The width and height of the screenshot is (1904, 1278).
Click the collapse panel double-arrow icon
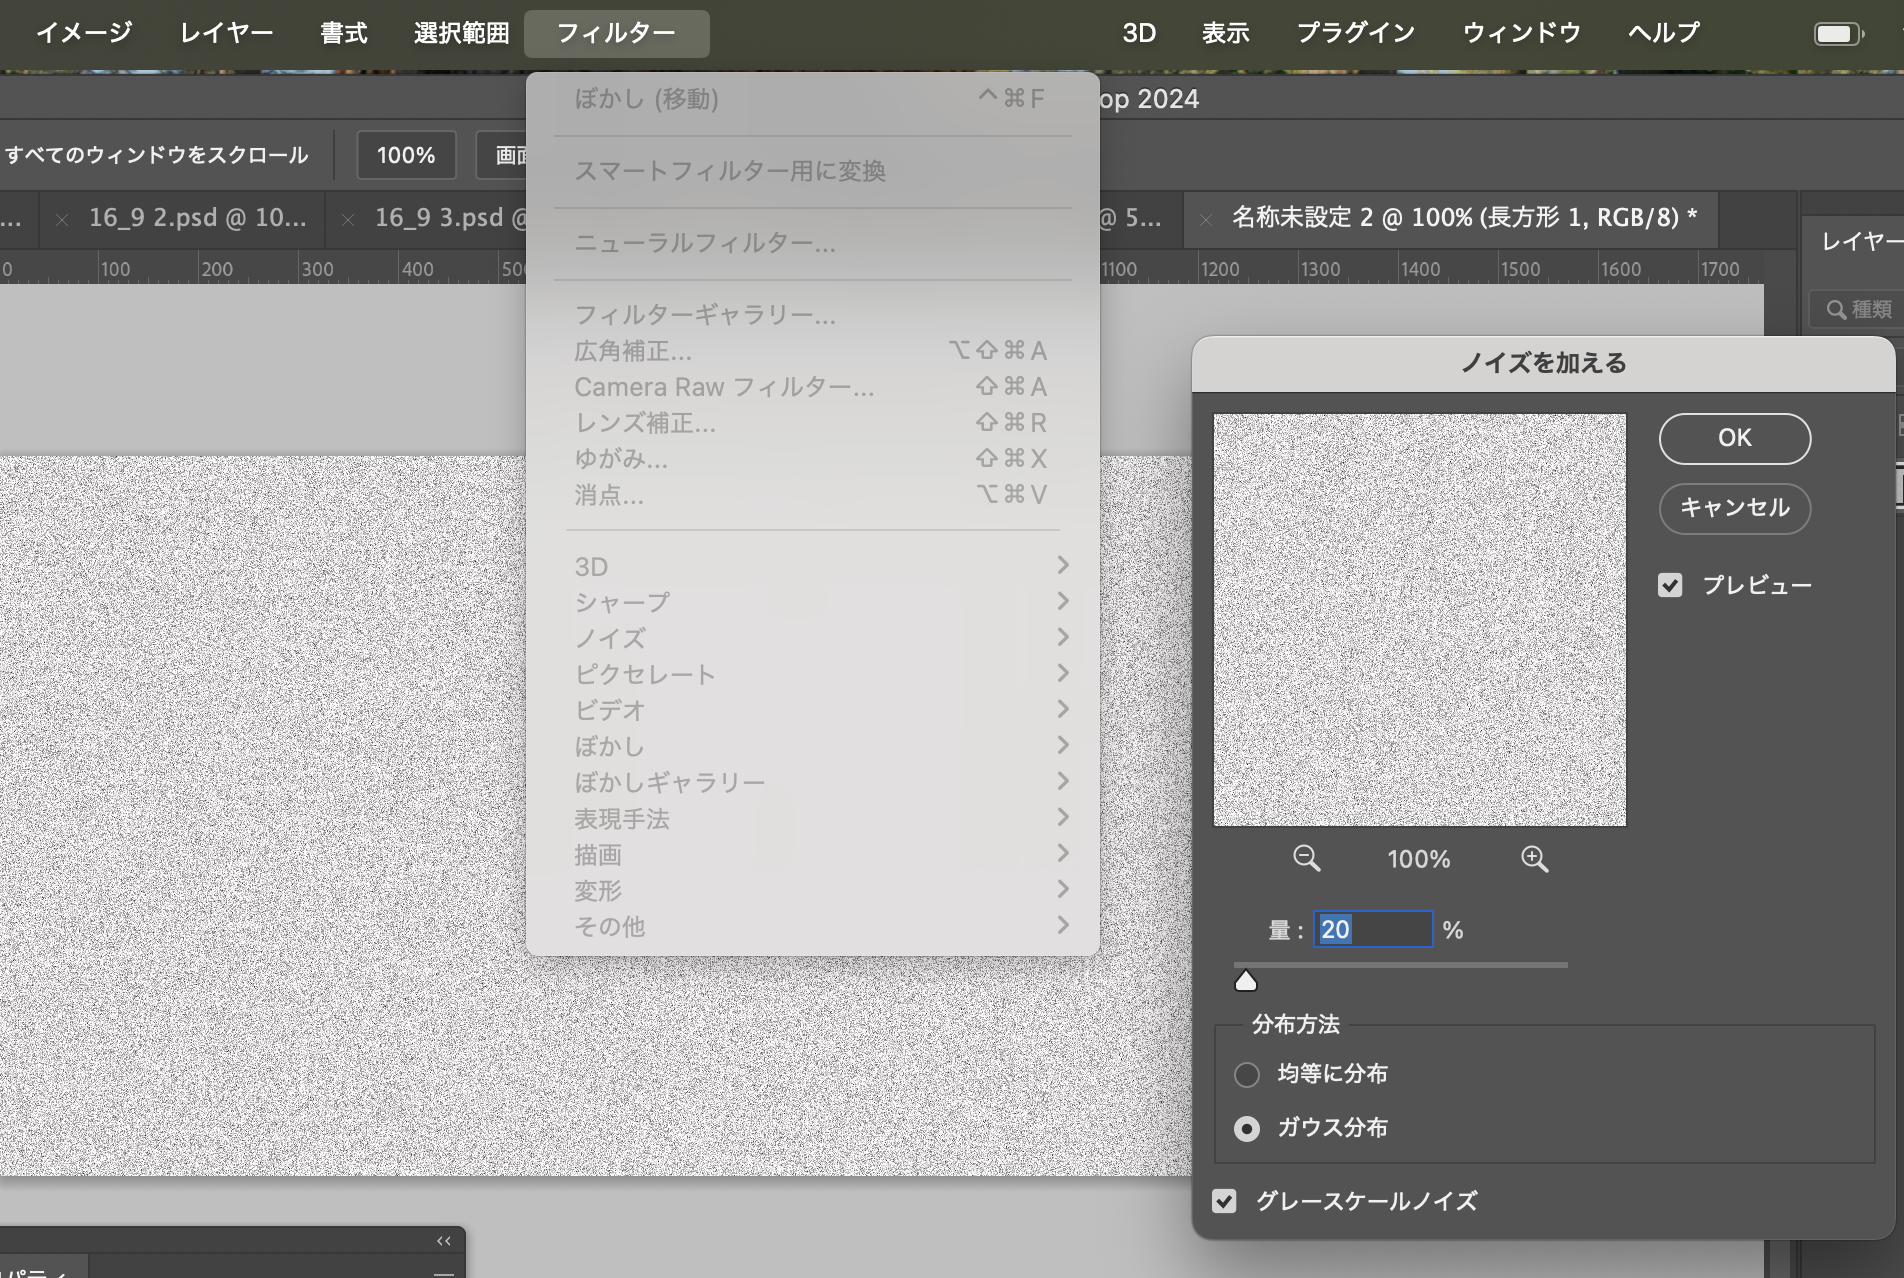[444, 1241]
